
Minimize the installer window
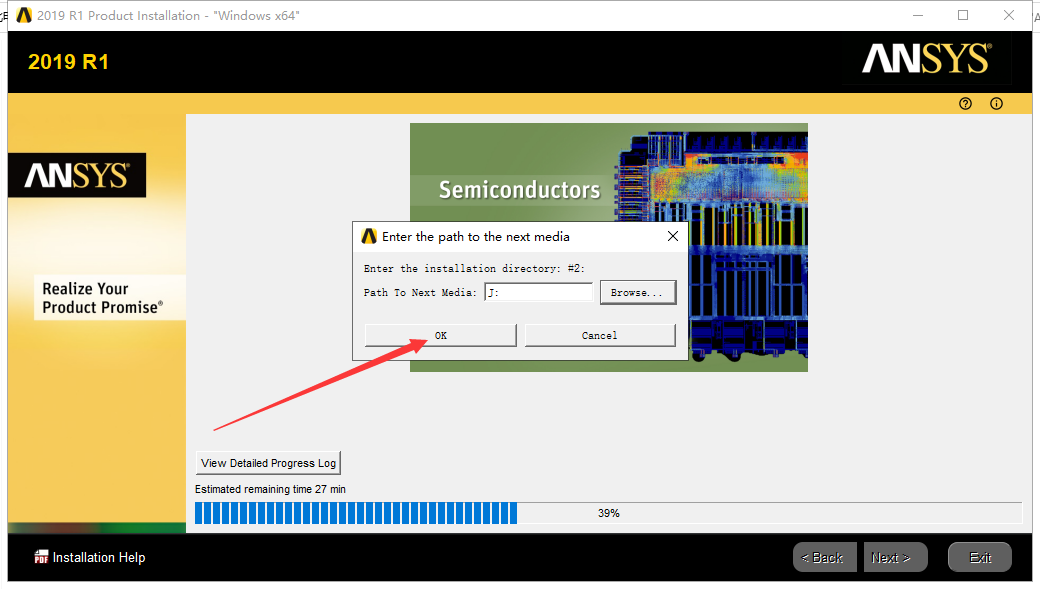918,15
